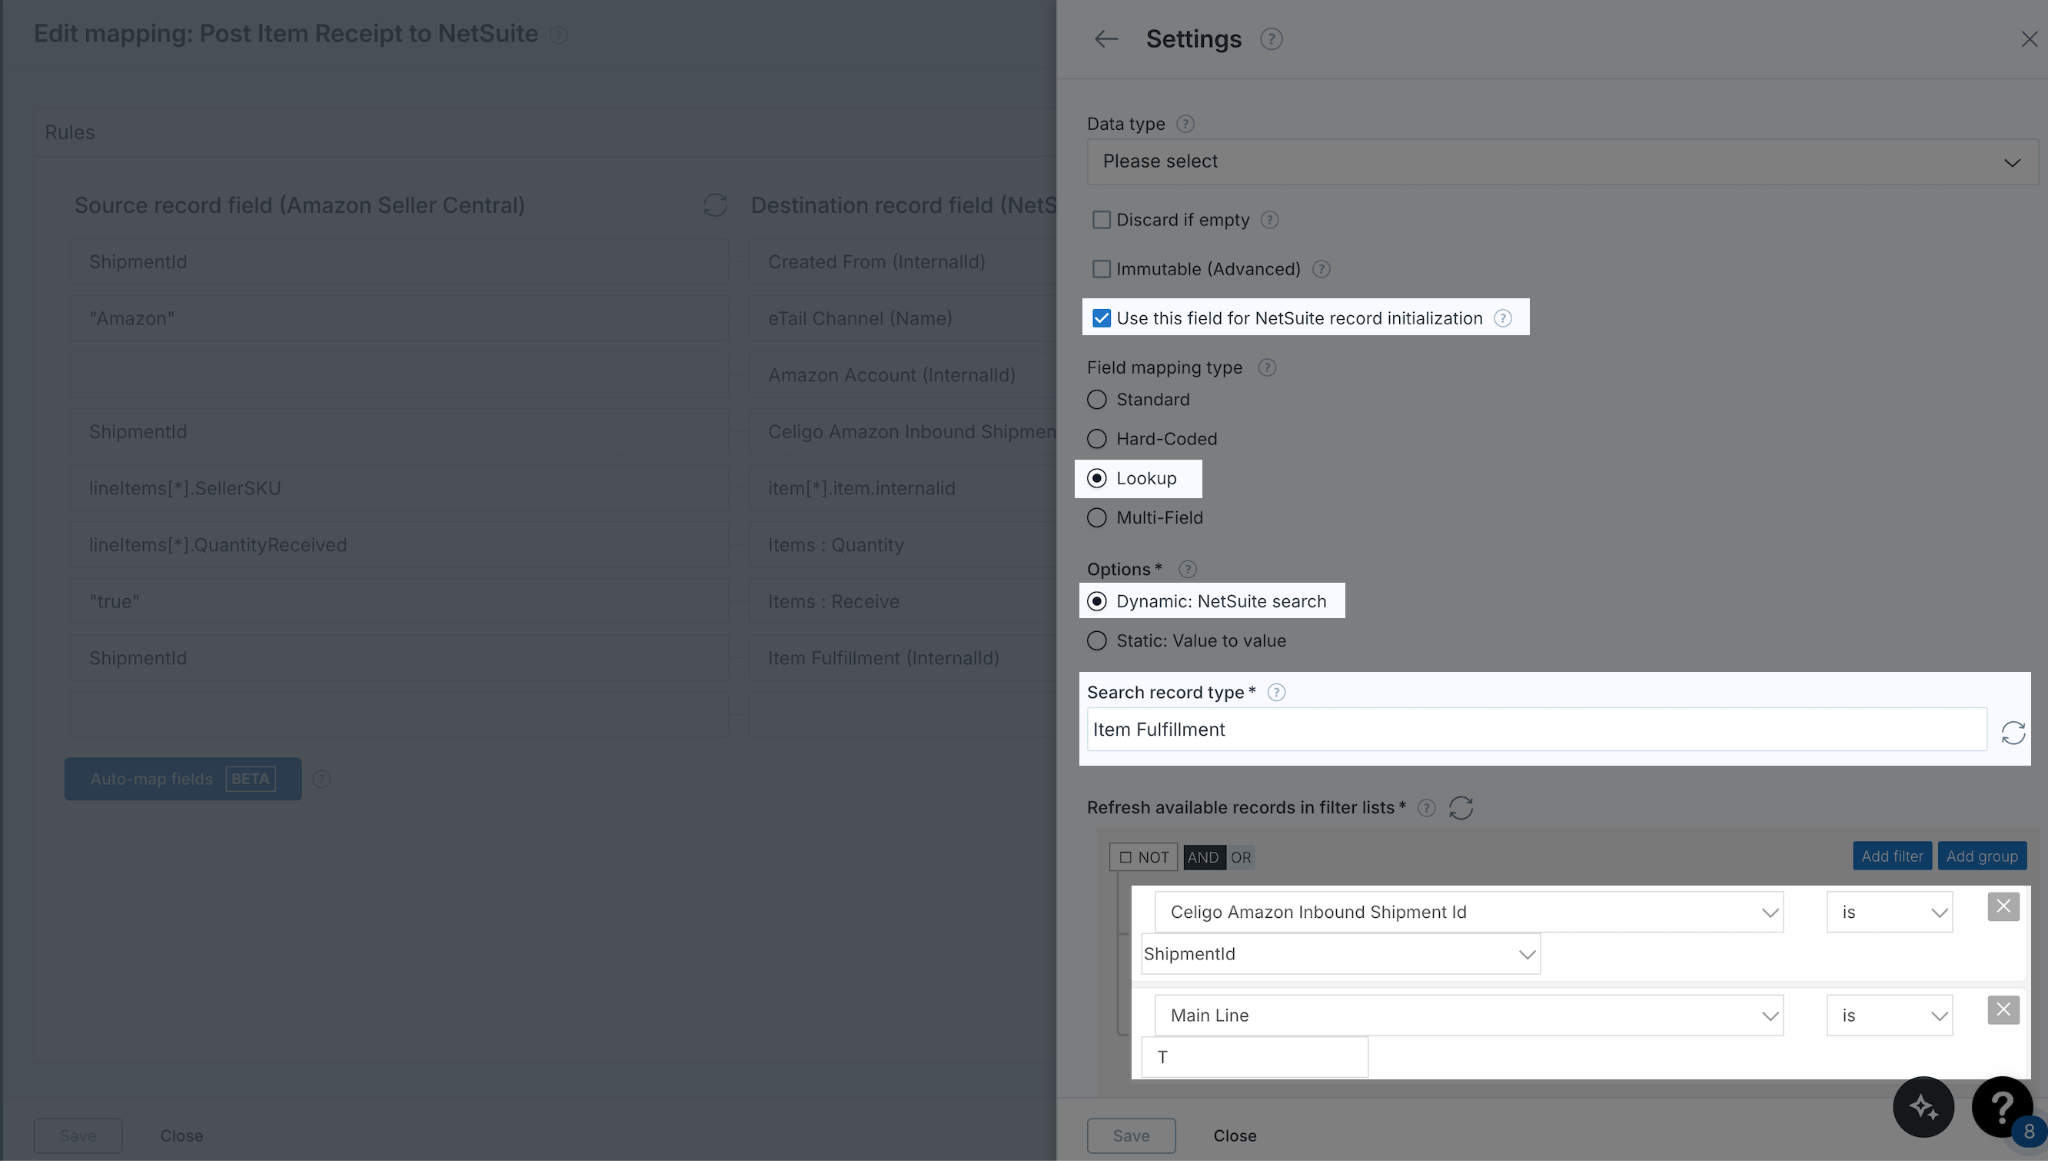The width and height of the screenshot is (2048, 1161).
Task: Click Items : Receive destination field
Action: (x=902, y=602)
